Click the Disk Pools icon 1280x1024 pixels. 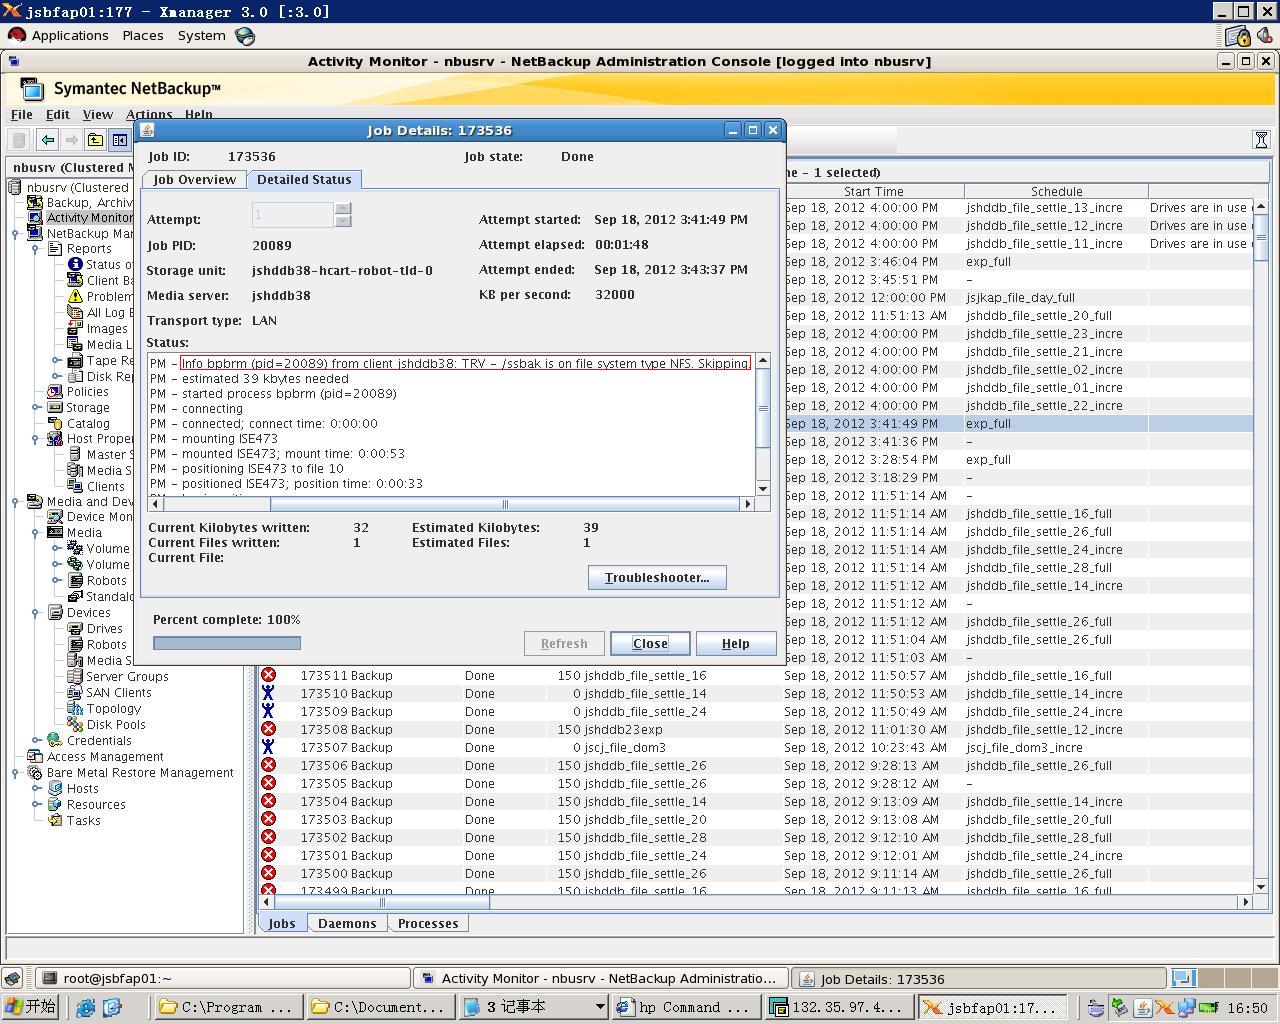coord(75,724)
